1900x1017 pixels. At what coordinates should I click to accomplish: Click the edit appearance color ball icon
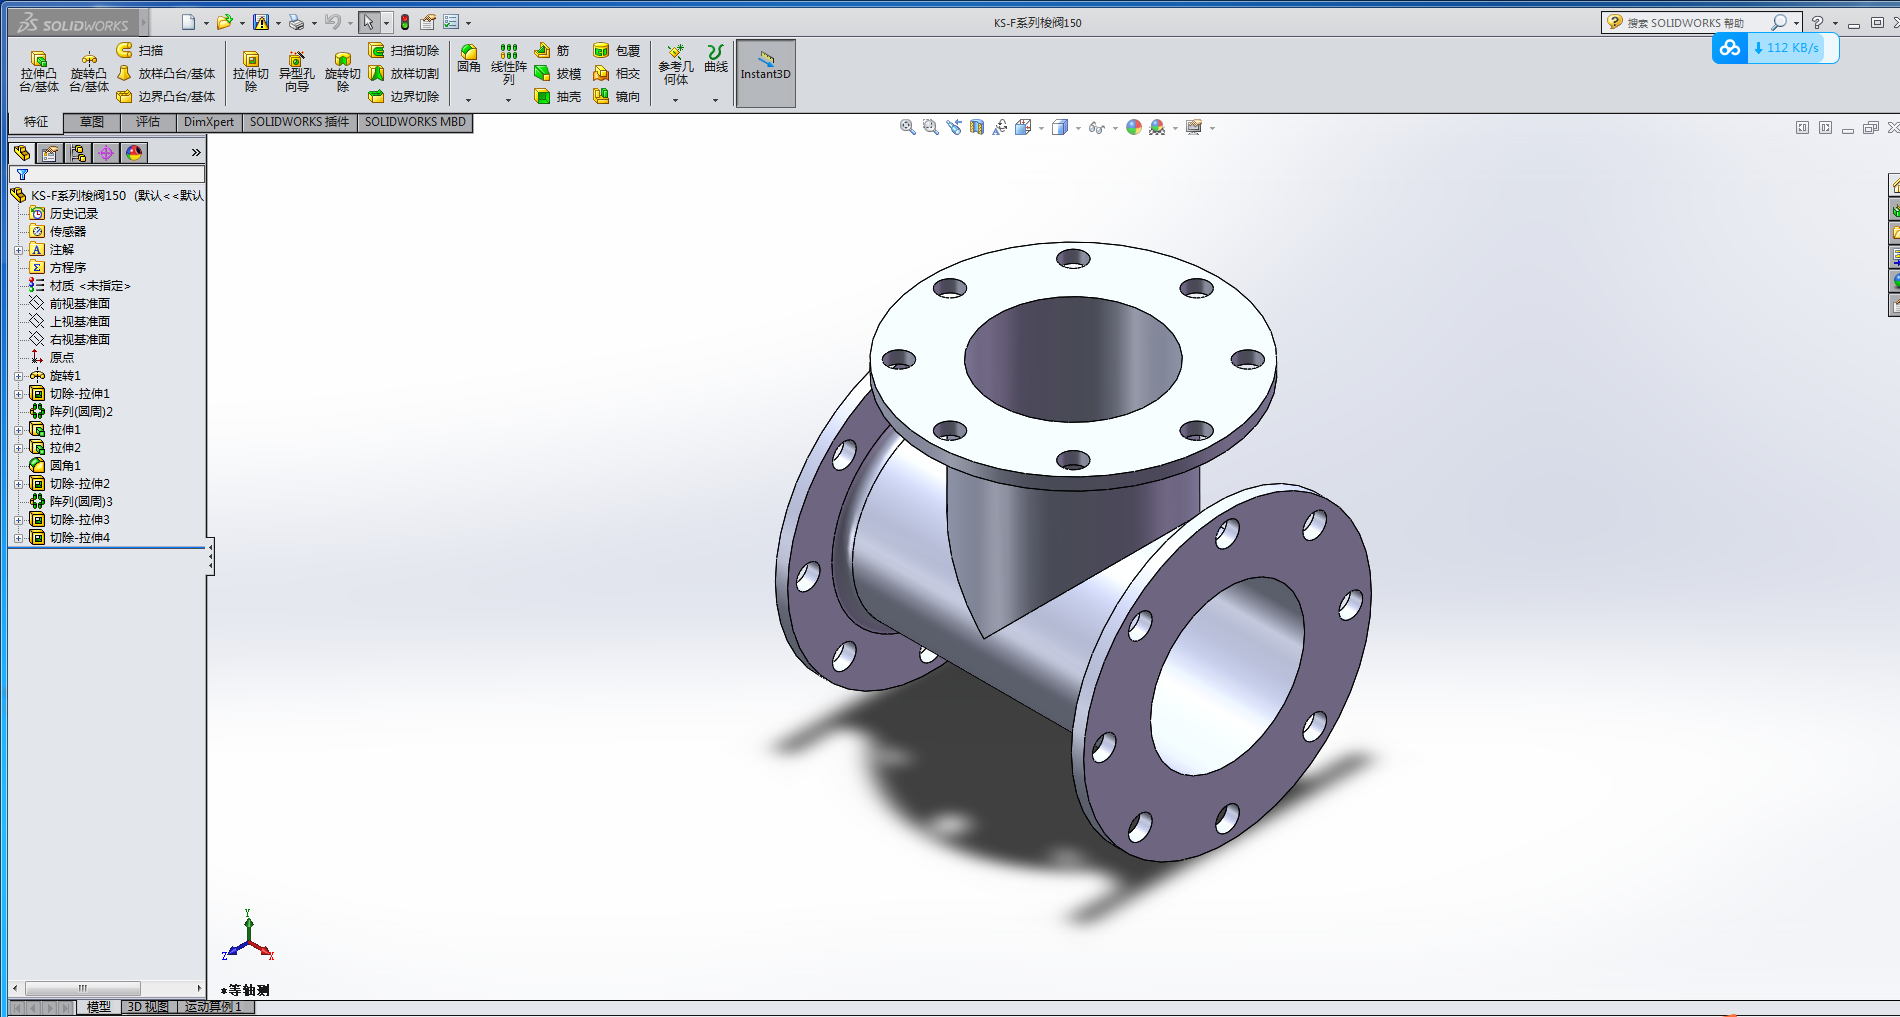tap(1133, 127)
